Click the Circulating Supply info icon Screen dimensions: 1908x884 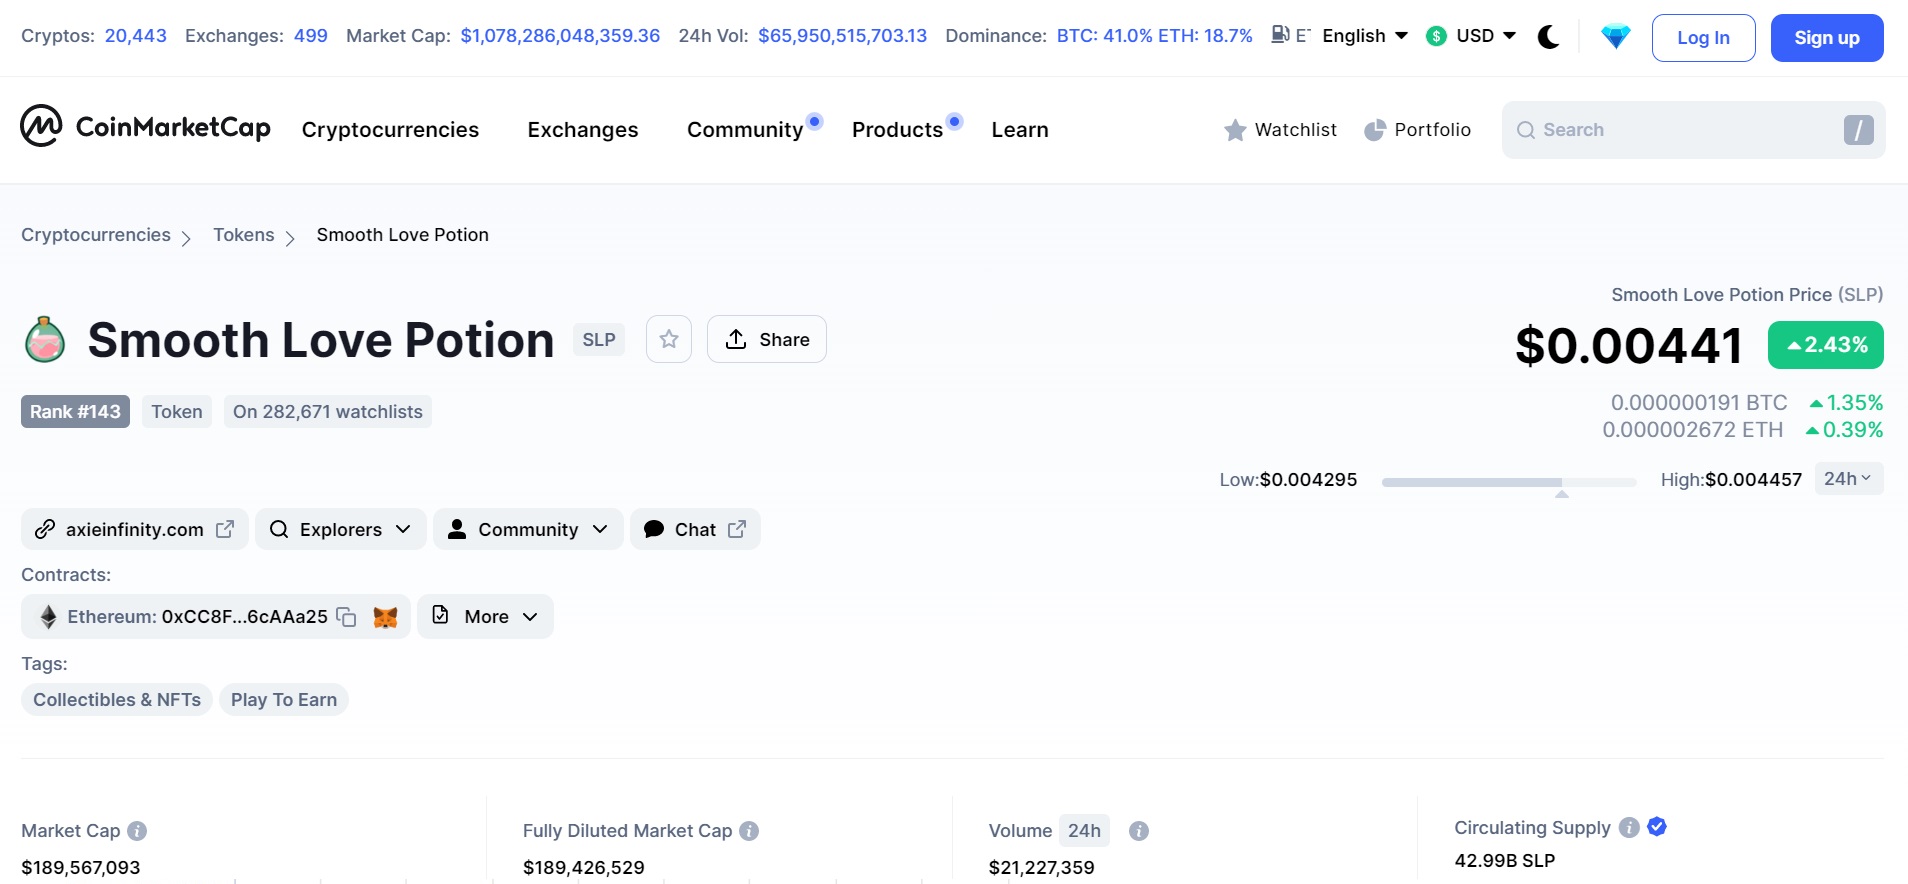[x=1629, y=827]
